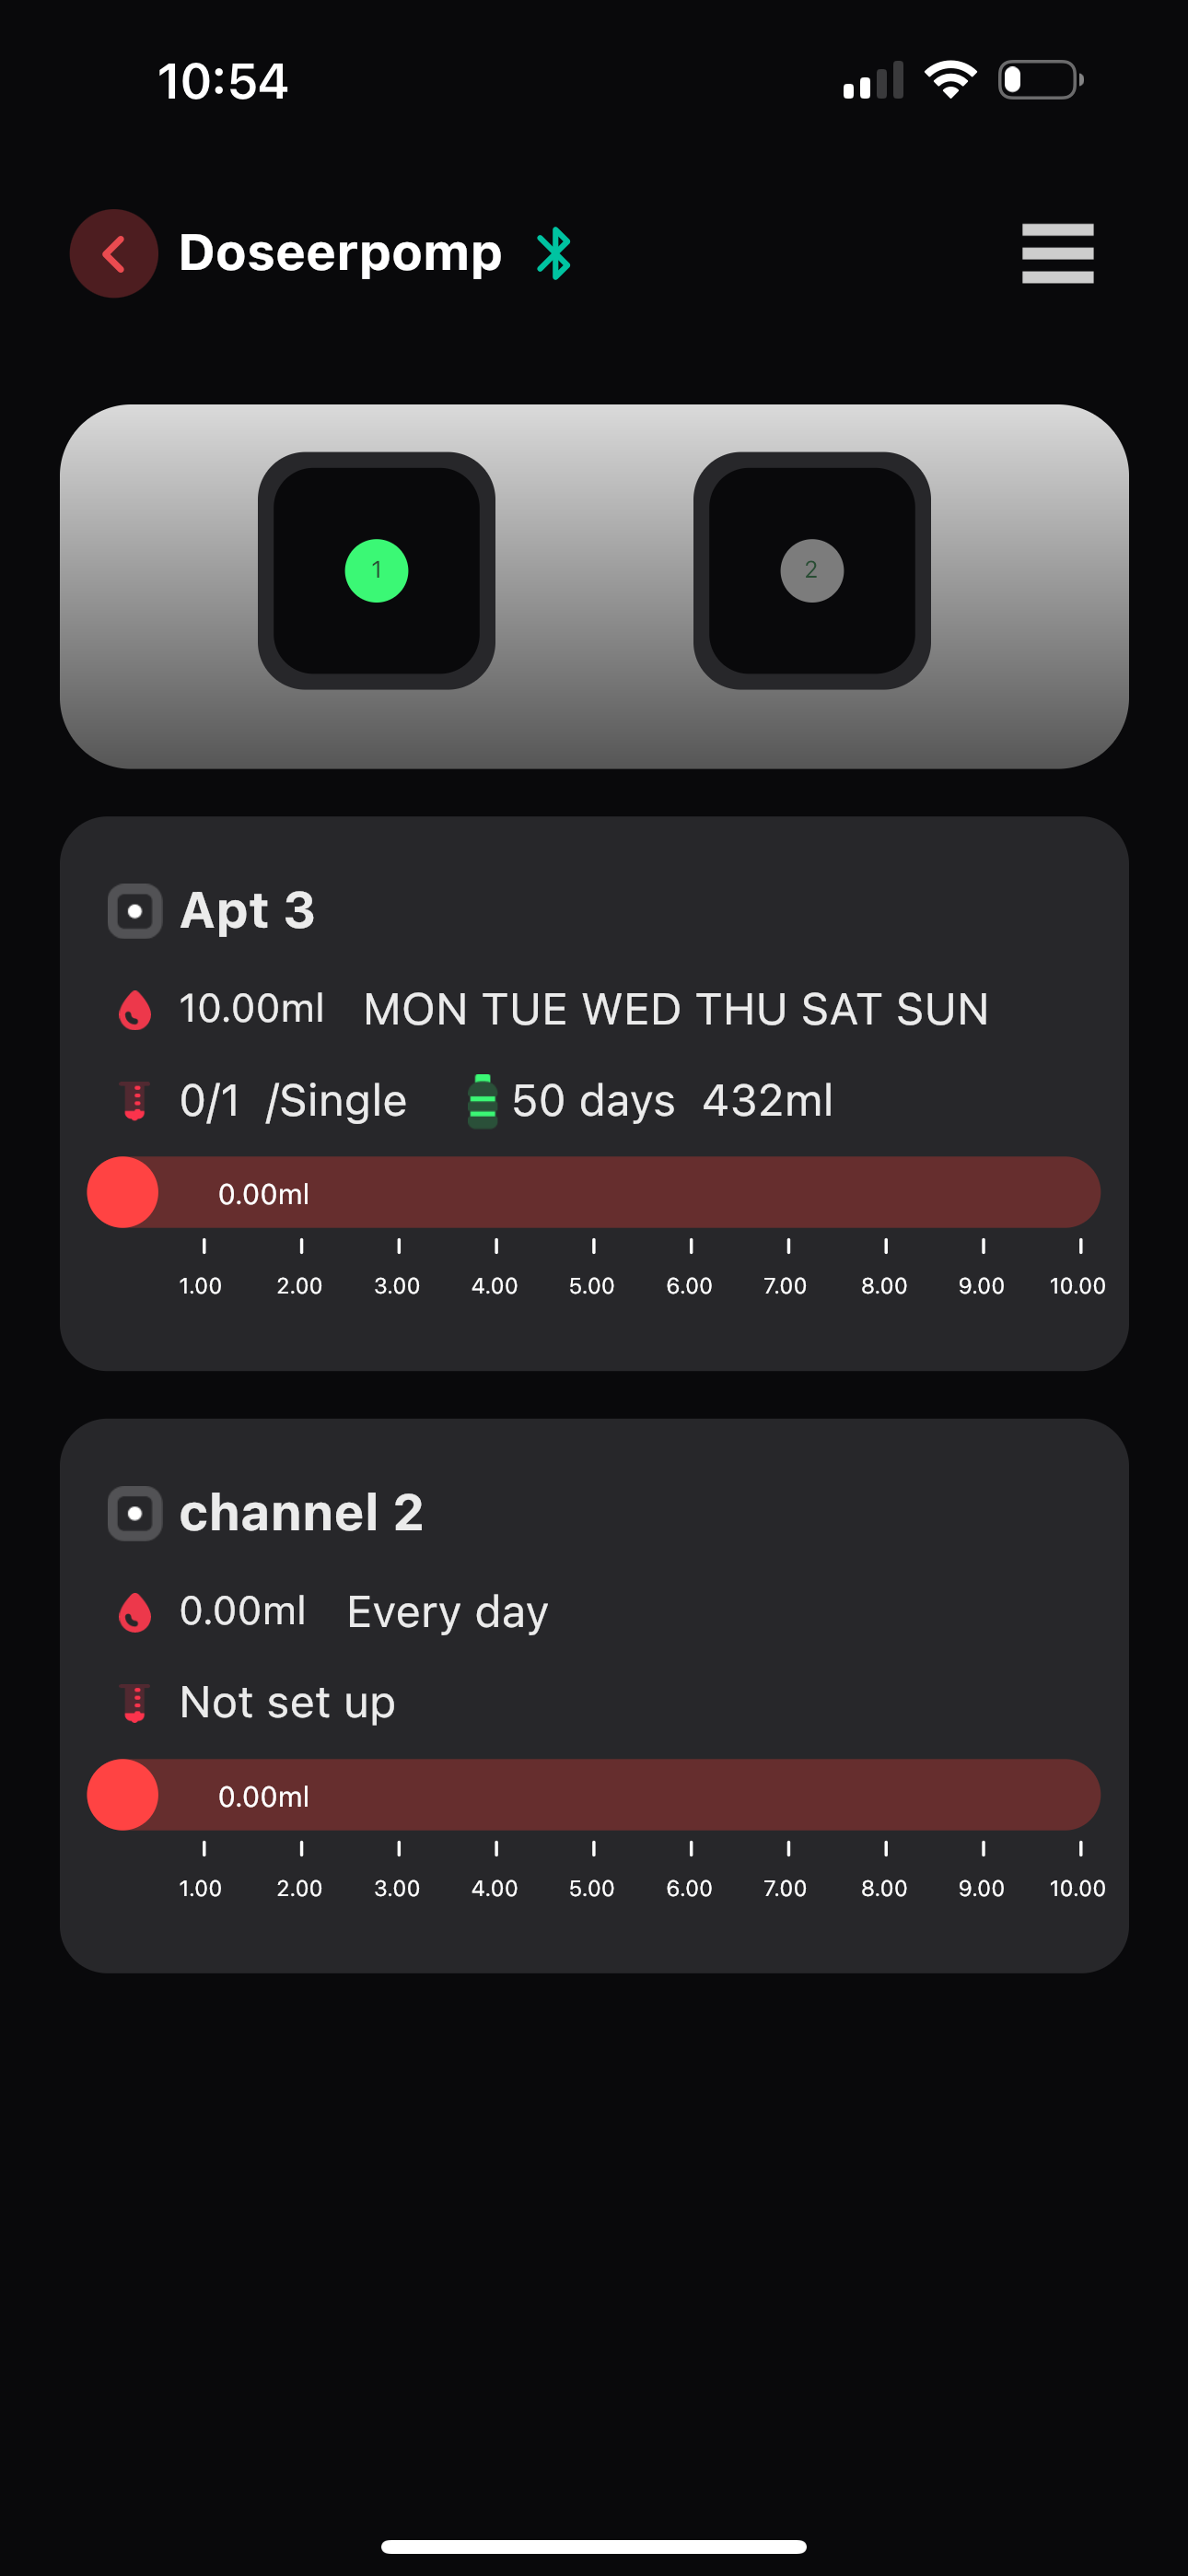The image size is (1188, 2576).
Task: Tap the drop icon beside 0.00ml Every day
Action: 135,1612
